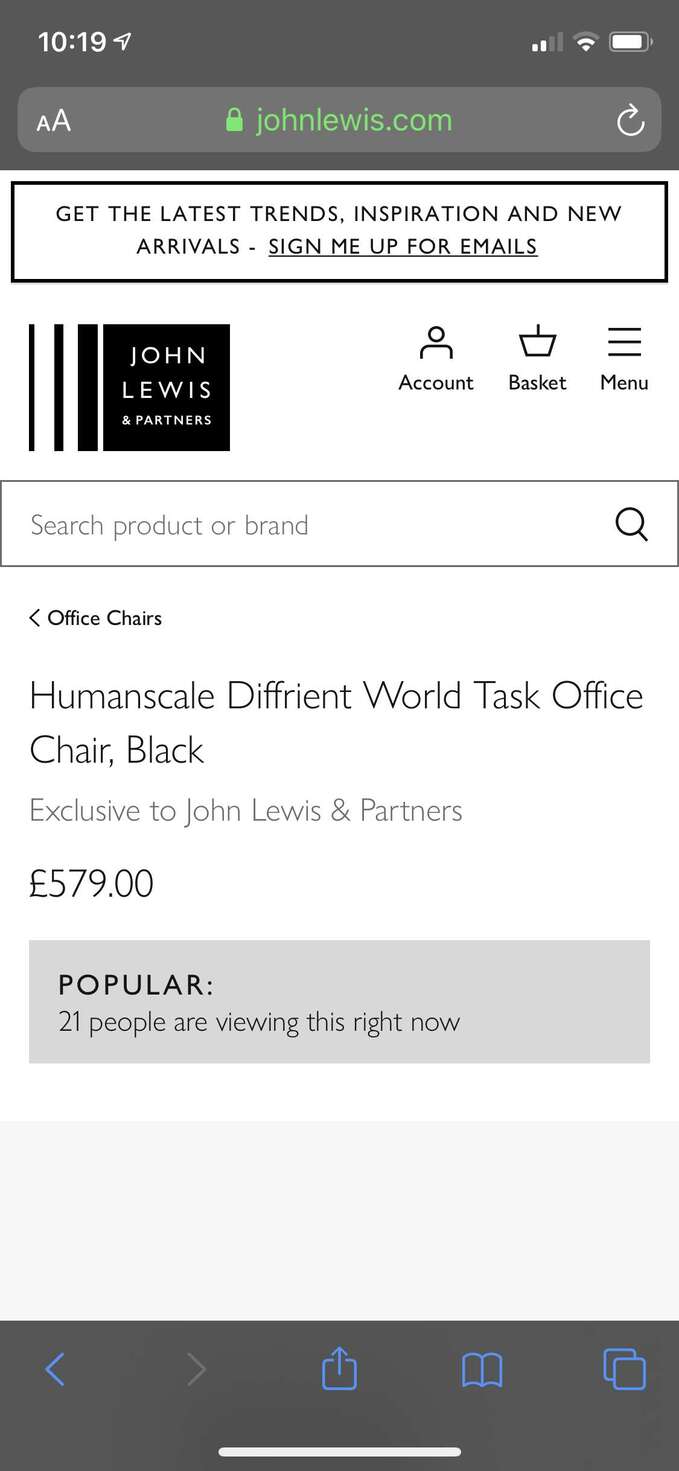
Task: Show open Safari tabs
Action: [624, 1369]
